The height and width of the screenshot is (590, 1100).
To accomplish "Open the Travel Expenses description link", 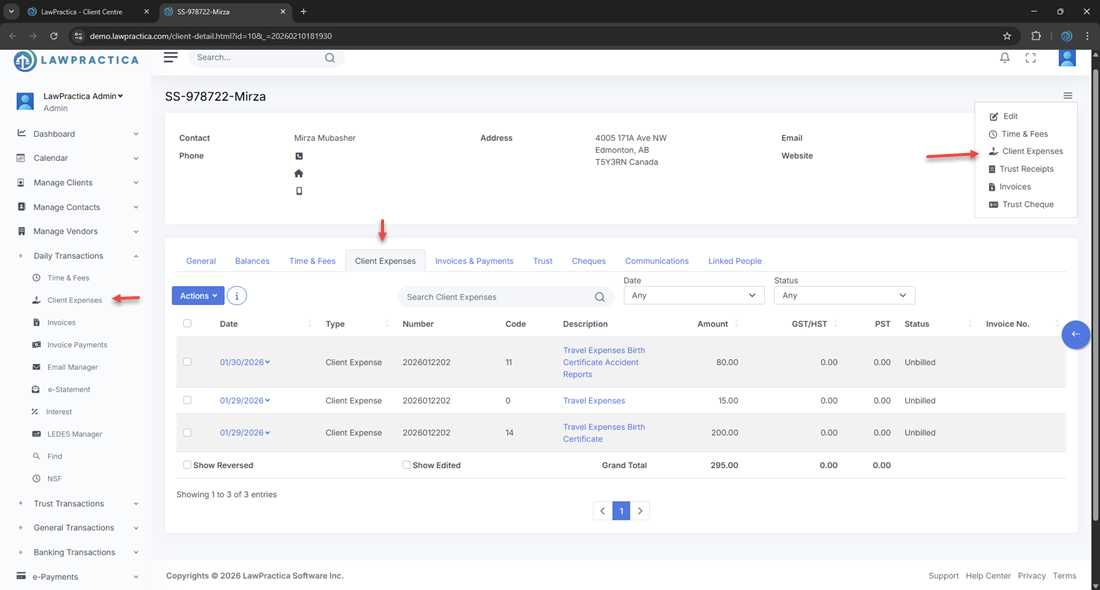I will tap(594, 401).
